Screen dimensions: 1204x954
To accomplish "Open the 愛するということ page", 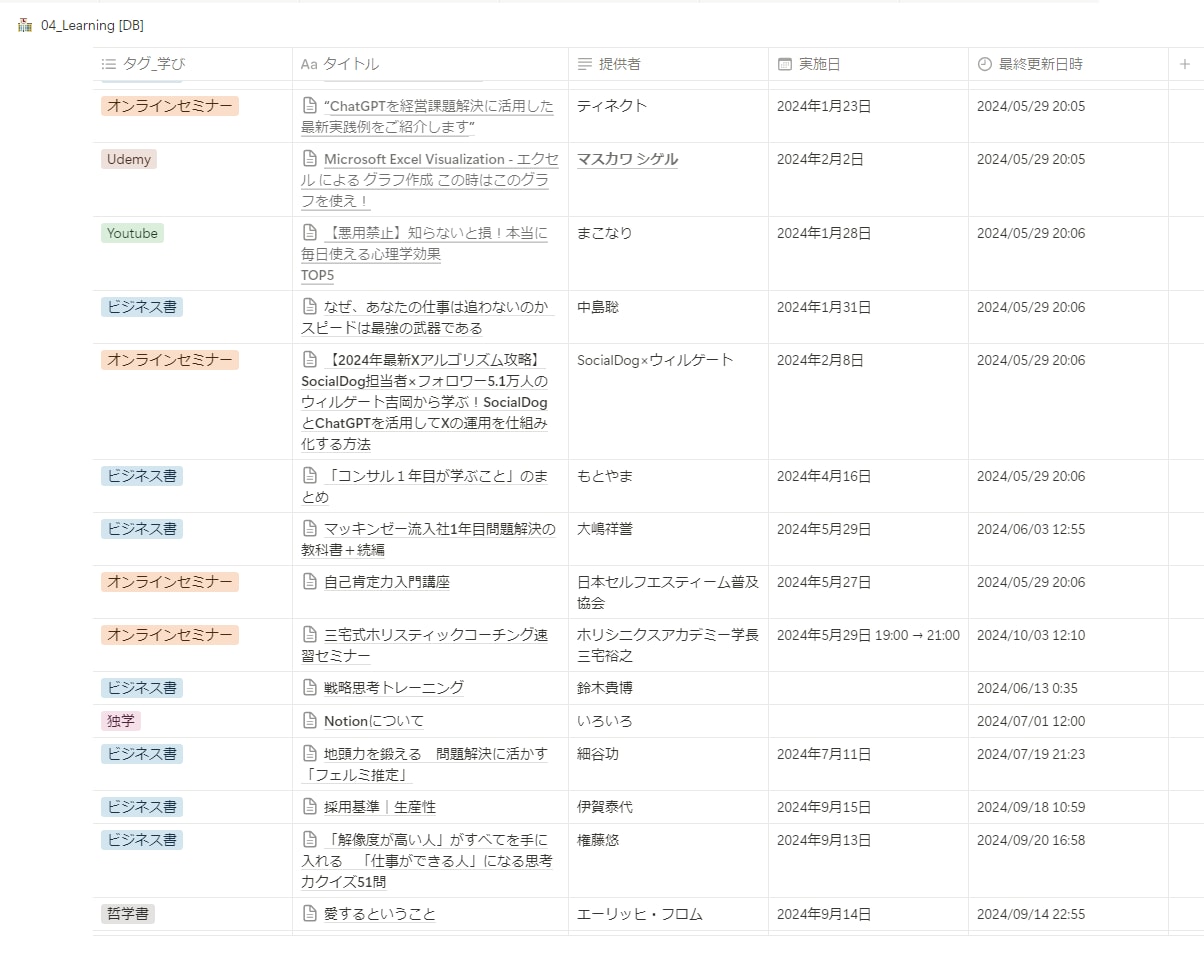I will (380, 914).
